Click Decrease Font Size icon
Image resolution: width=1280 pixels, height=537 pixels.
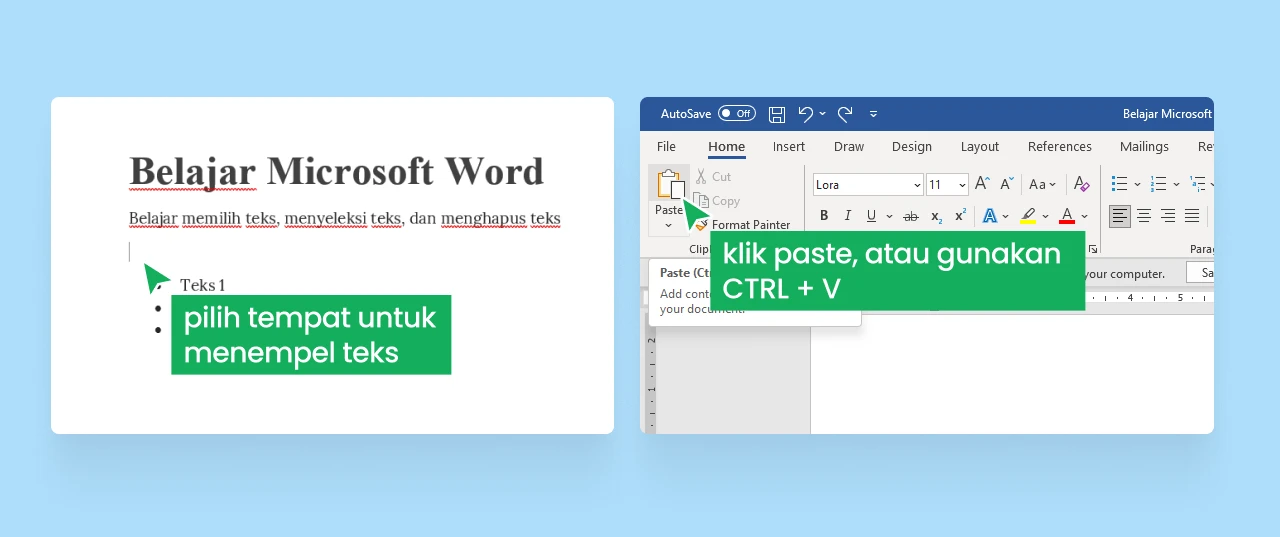tap(1006, 184)
